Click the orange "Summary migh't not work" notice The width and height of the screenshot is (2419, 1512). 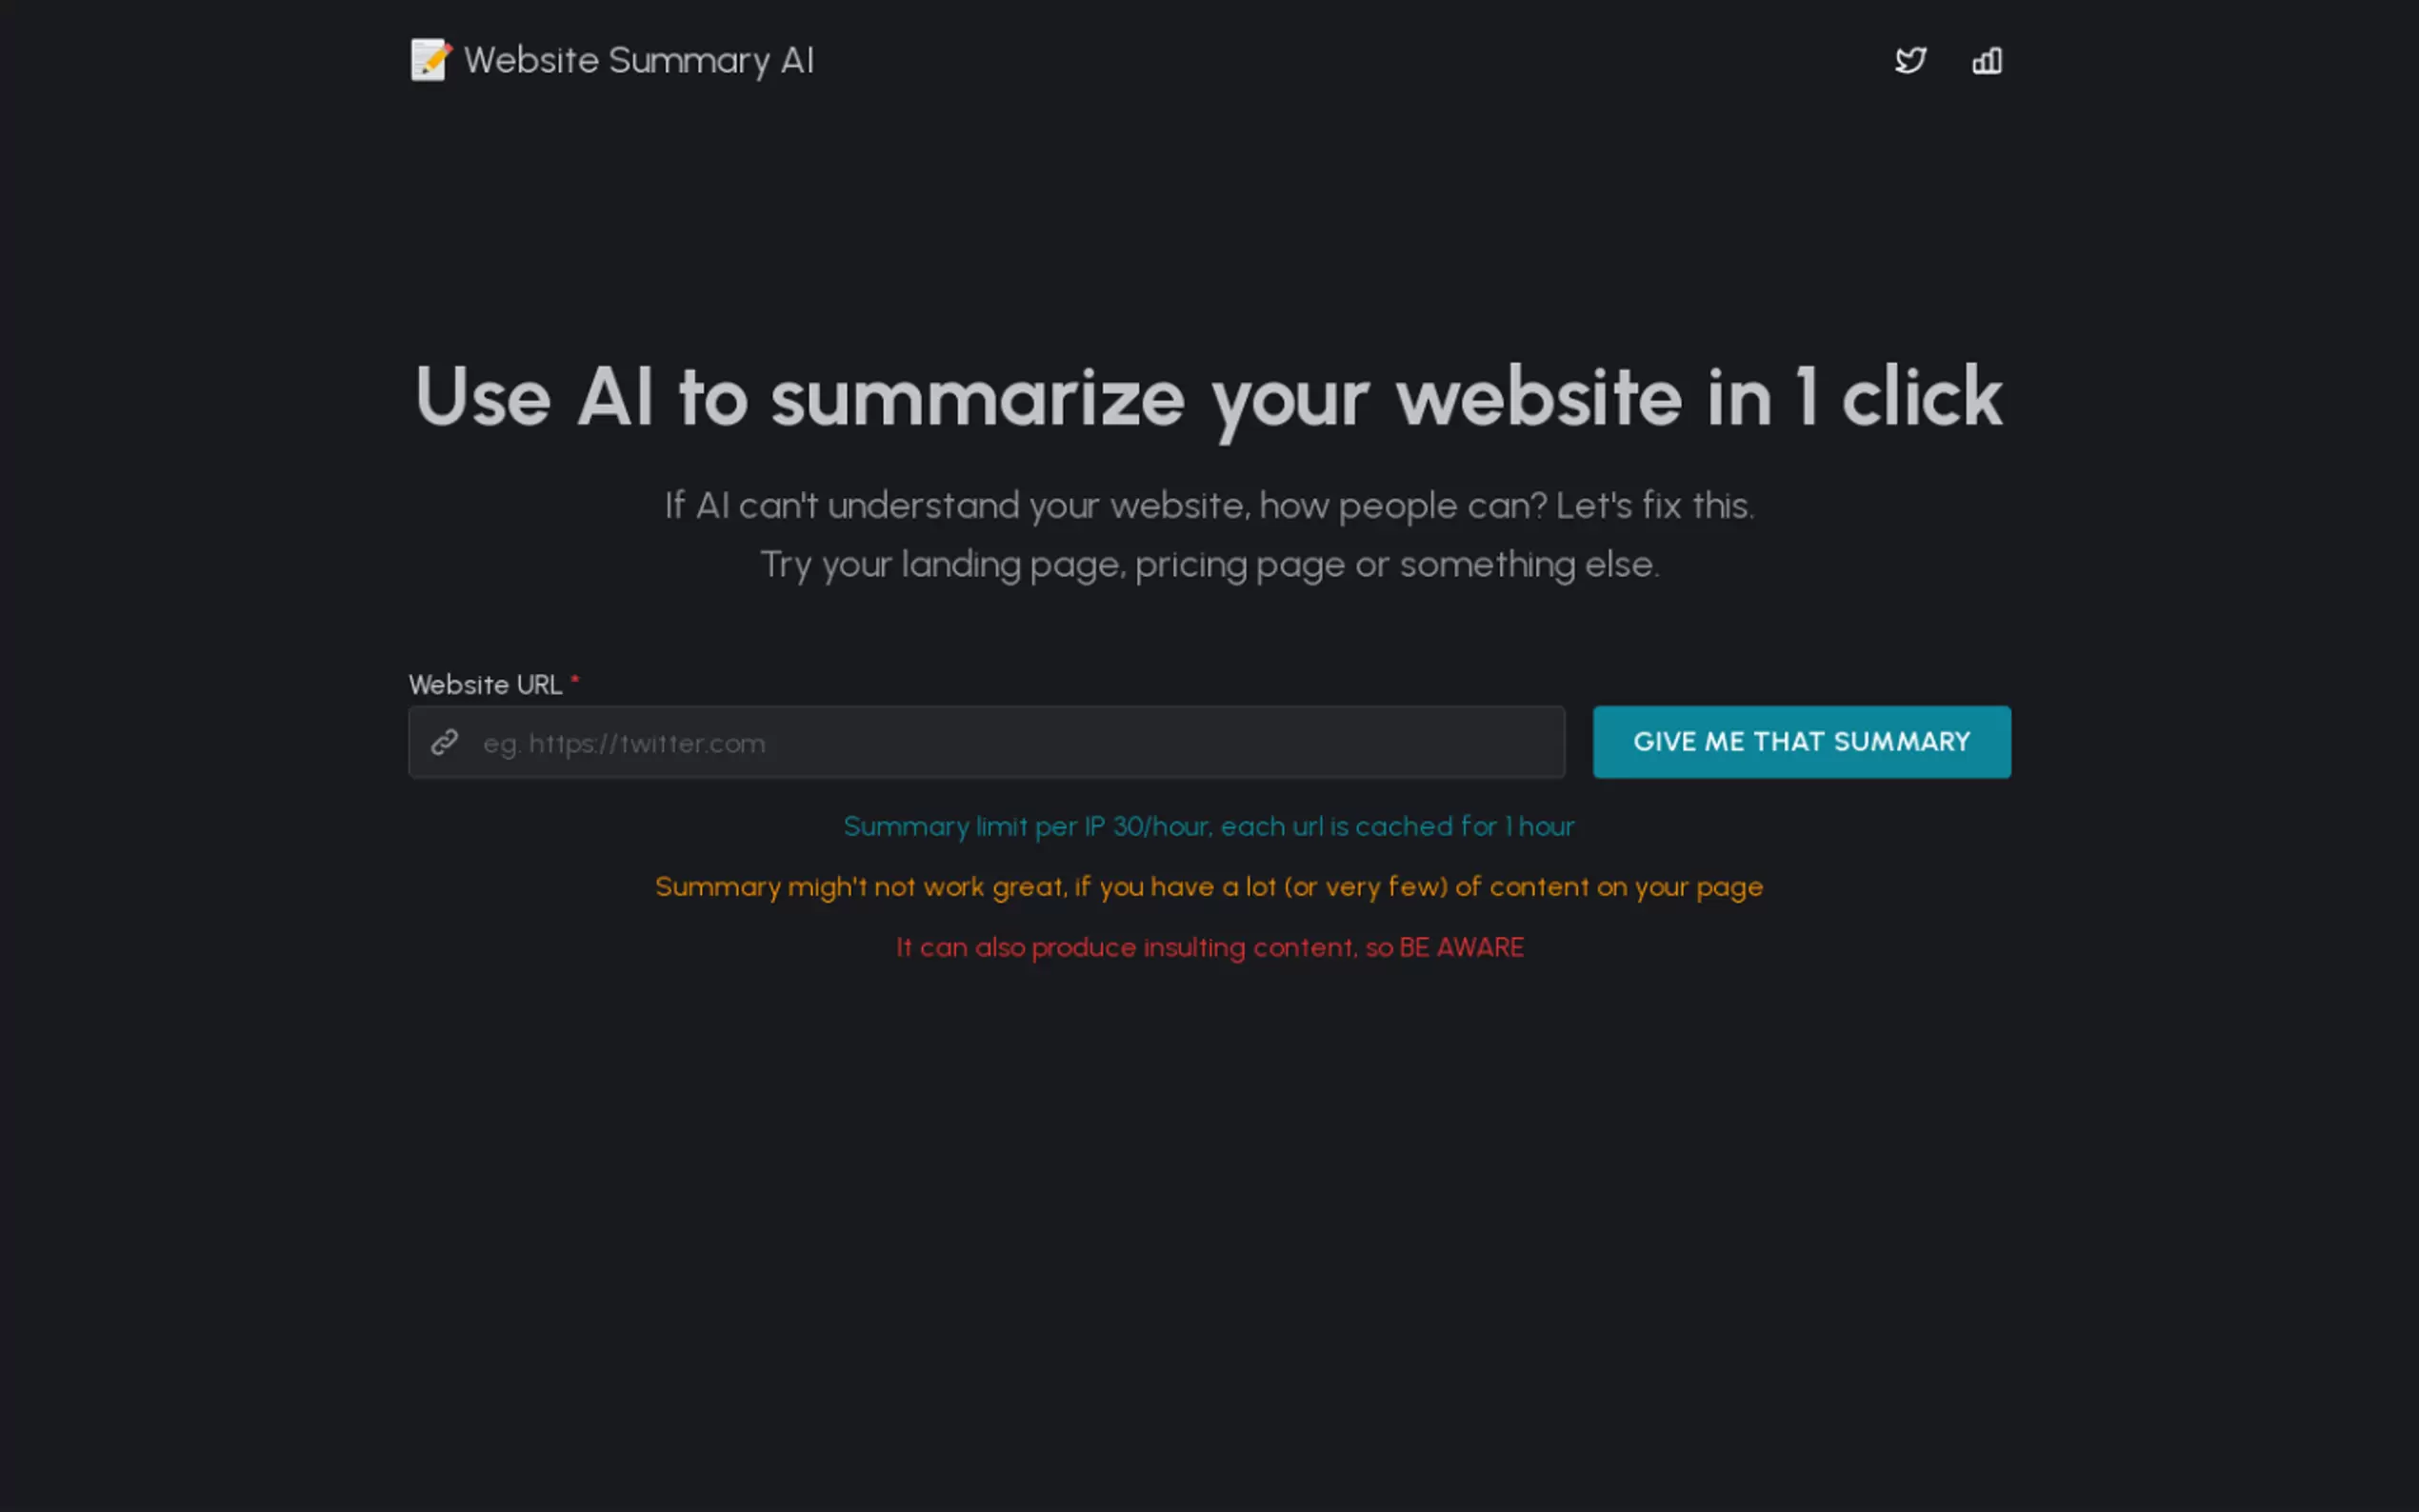(x=1209, y=887)
